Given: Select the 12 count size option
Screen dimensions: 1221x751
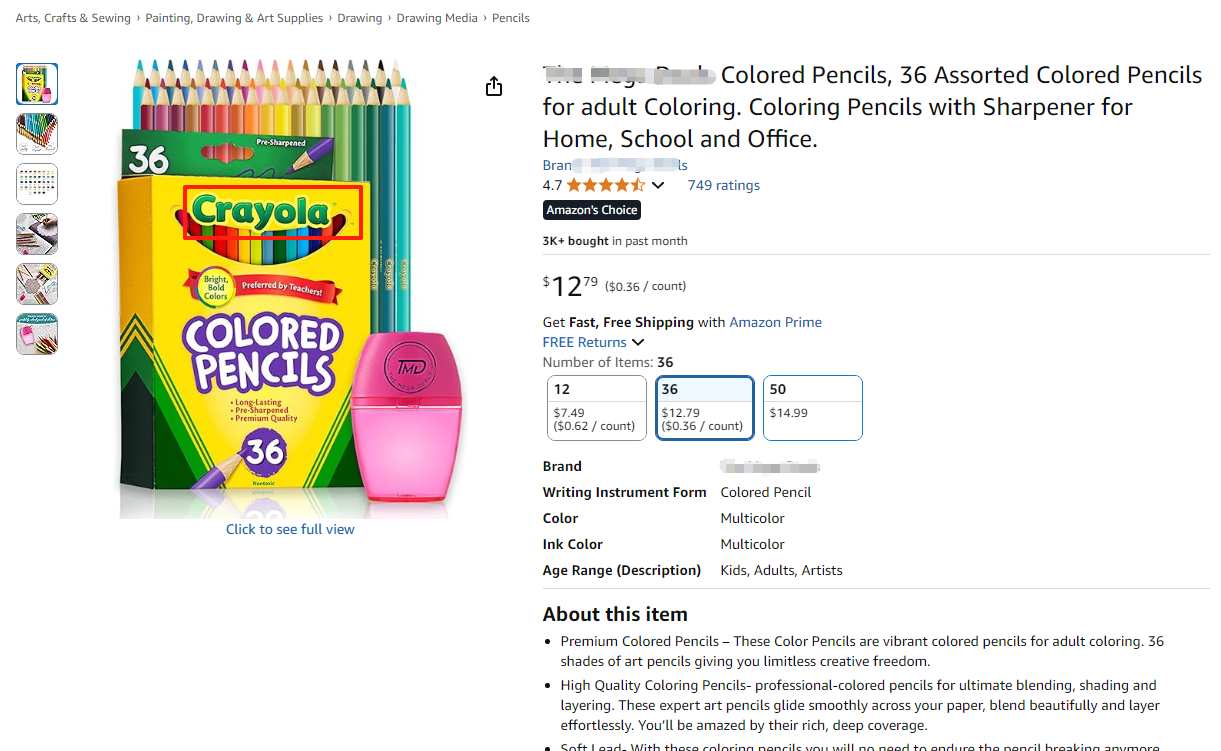Looking at the screenshot, I should (x=596, y=408).
